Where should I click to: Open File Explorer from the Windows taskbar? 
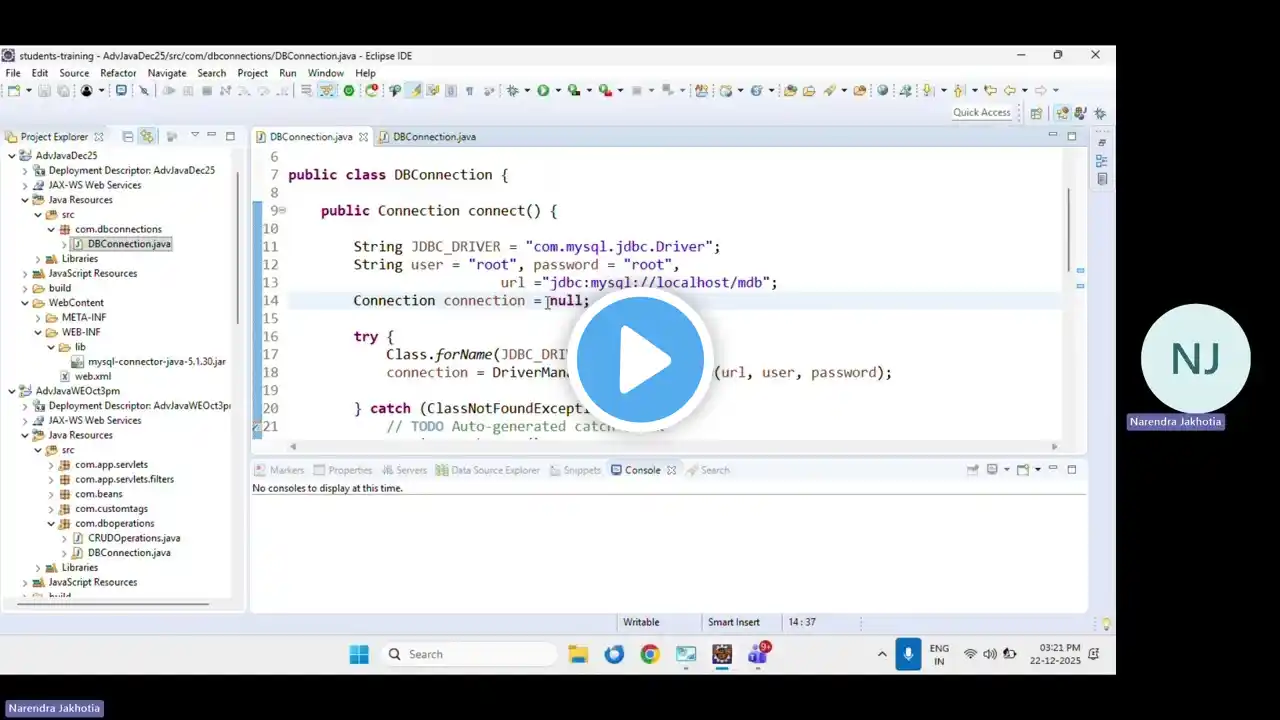click(578, 654)
